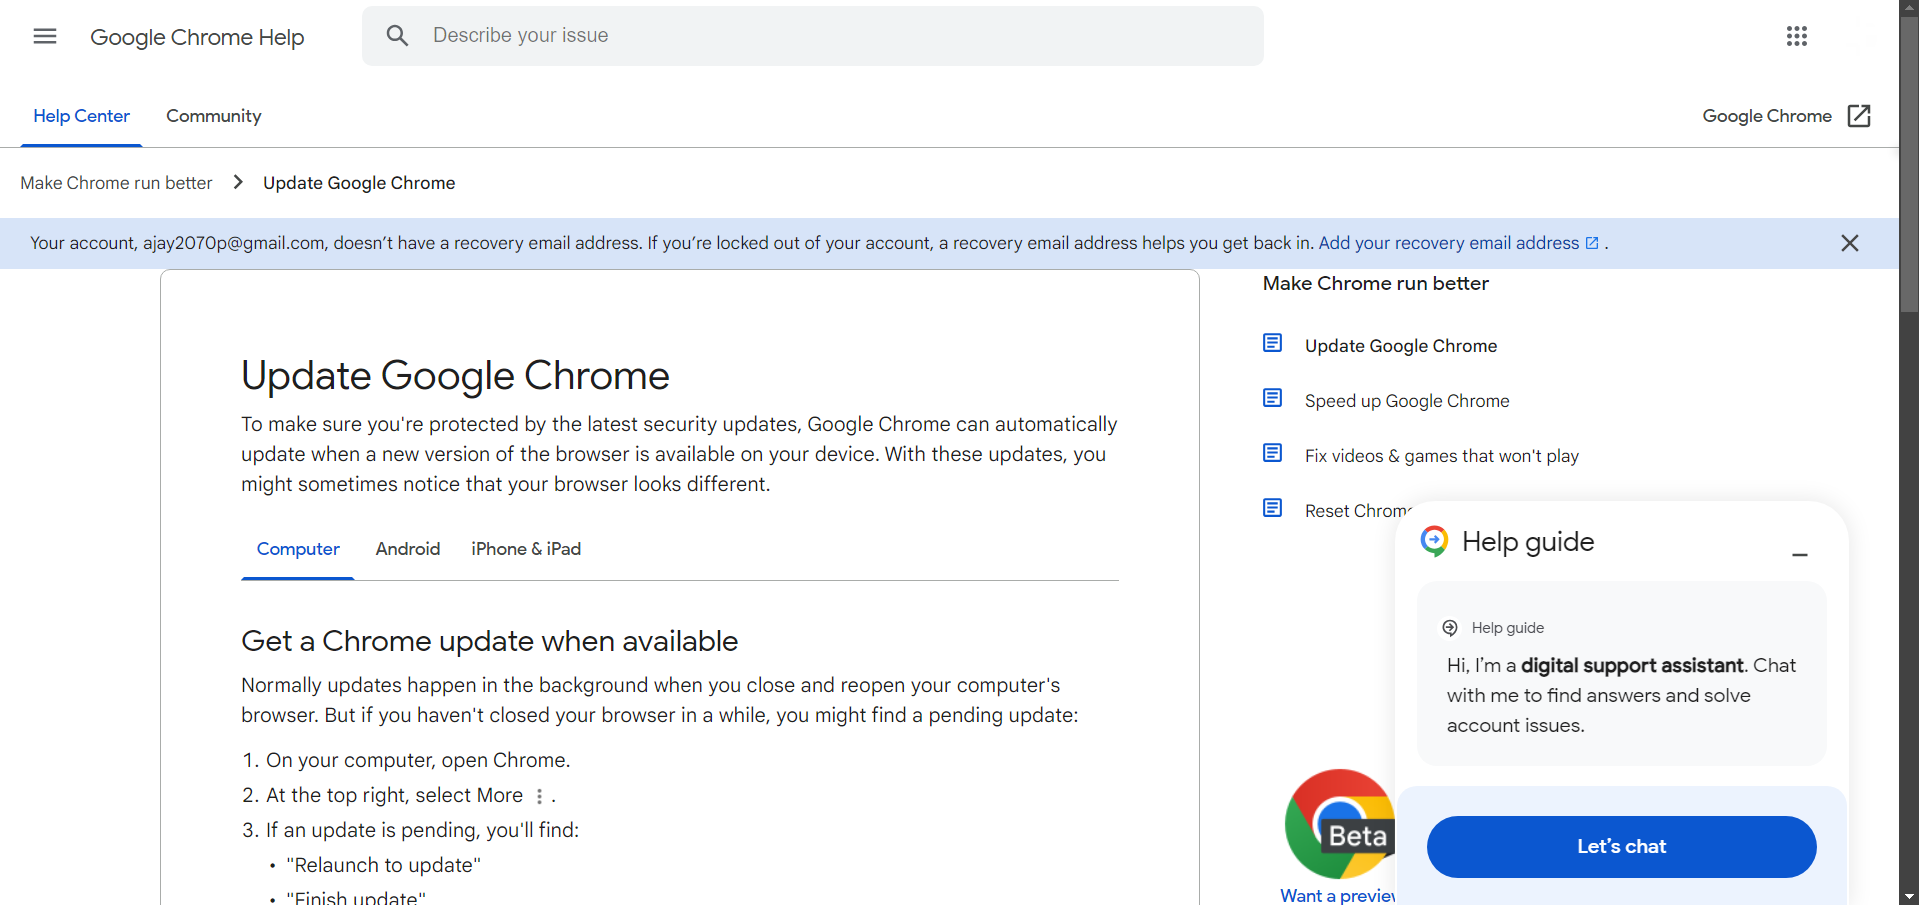
Task: Go to Make Chrome run better breadcrumb
Action: (116, 183)
